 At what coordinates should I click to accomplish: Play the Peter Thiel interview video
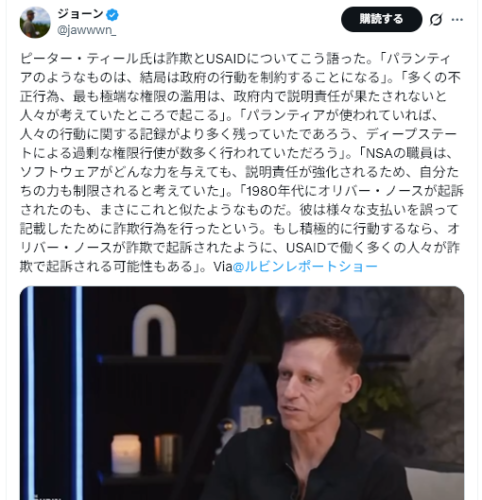[x=242, y=393]
